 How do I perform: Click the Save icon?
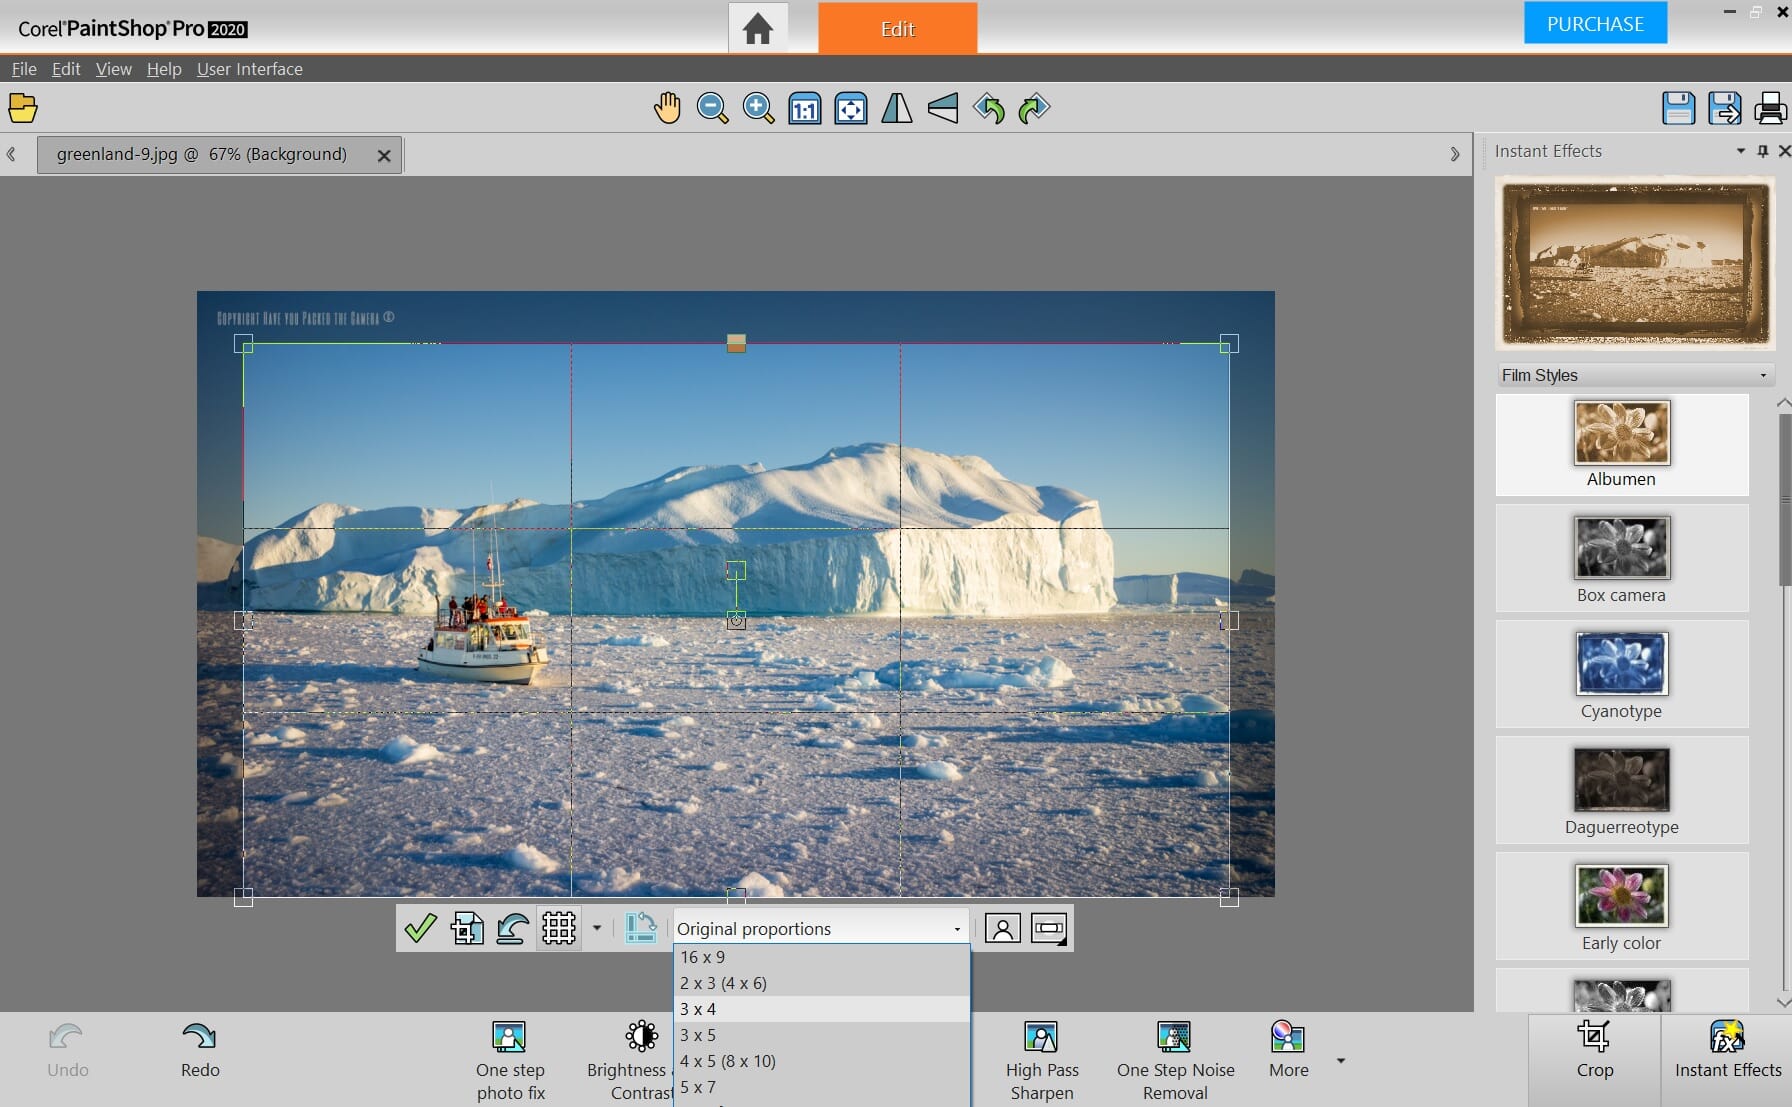(1678, 108)
